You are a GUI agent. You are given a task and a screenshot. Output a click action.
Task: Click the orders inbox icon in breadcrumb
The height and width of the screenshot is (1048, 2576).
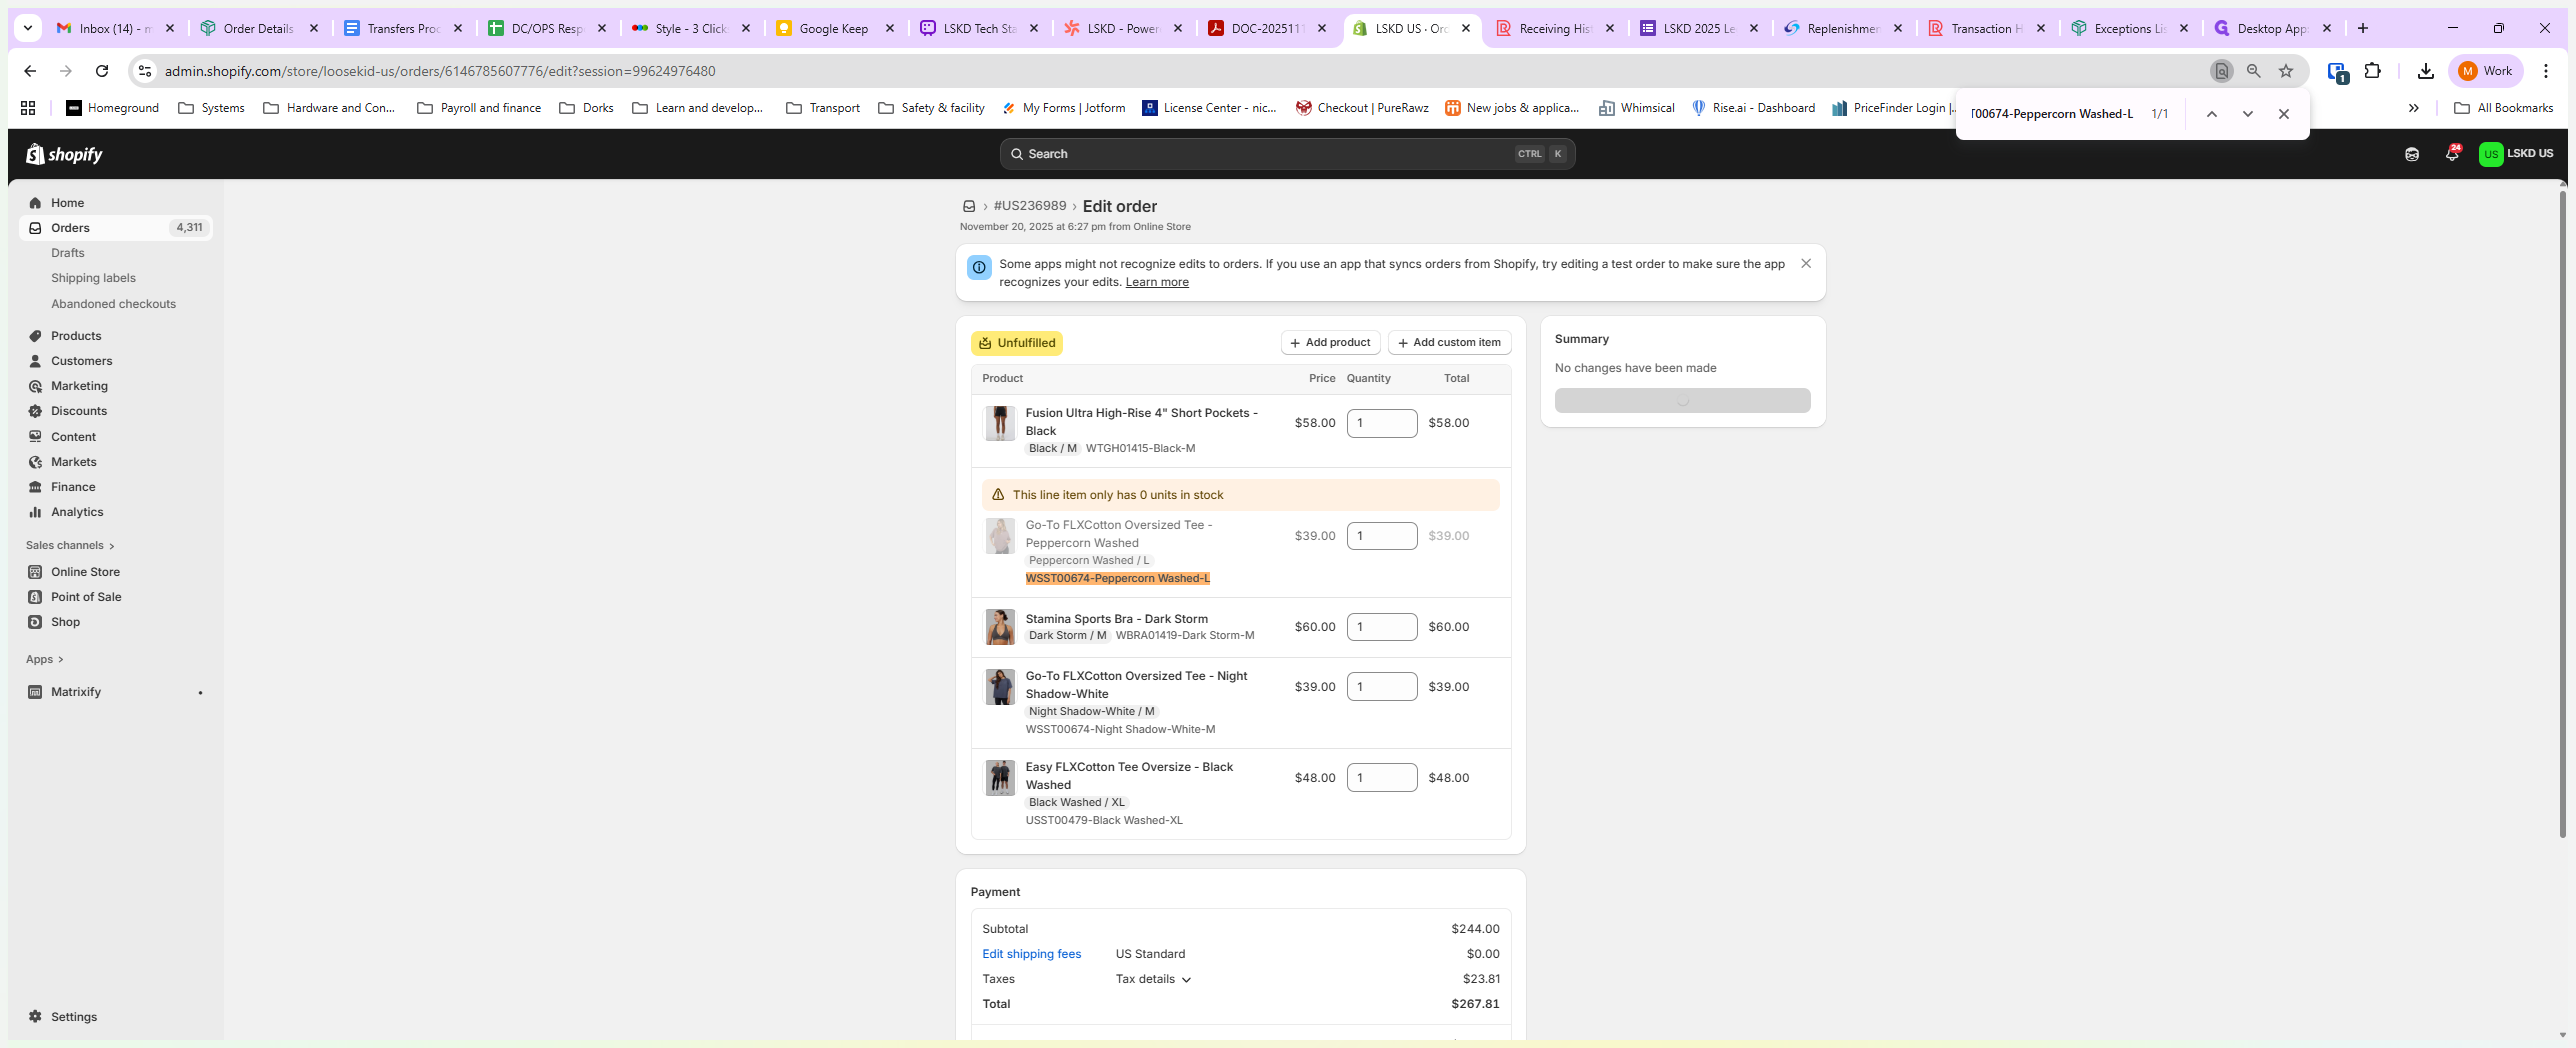[x=968, y=207]
